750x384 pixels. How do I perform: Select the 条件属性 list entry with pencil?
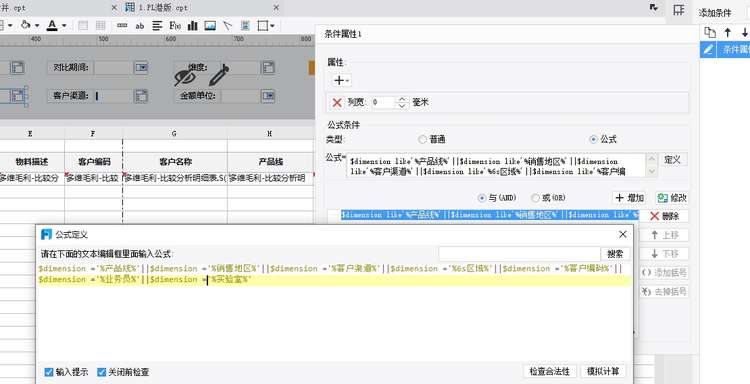pyautogui.click(x=725, y=49)
